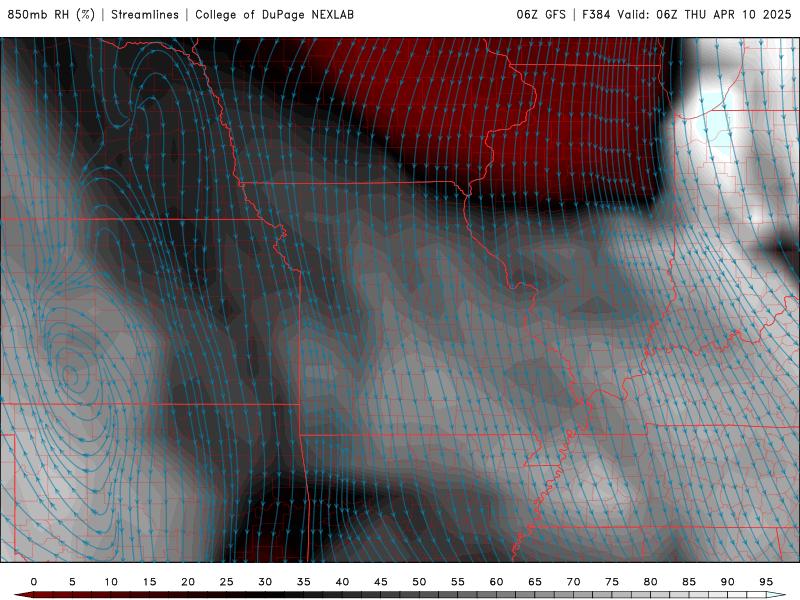The height and width of the screenshot is (600, 800).
Task: Click "Valid: 06Z THU APR 10 2025" text
Action: coord(704,14)
